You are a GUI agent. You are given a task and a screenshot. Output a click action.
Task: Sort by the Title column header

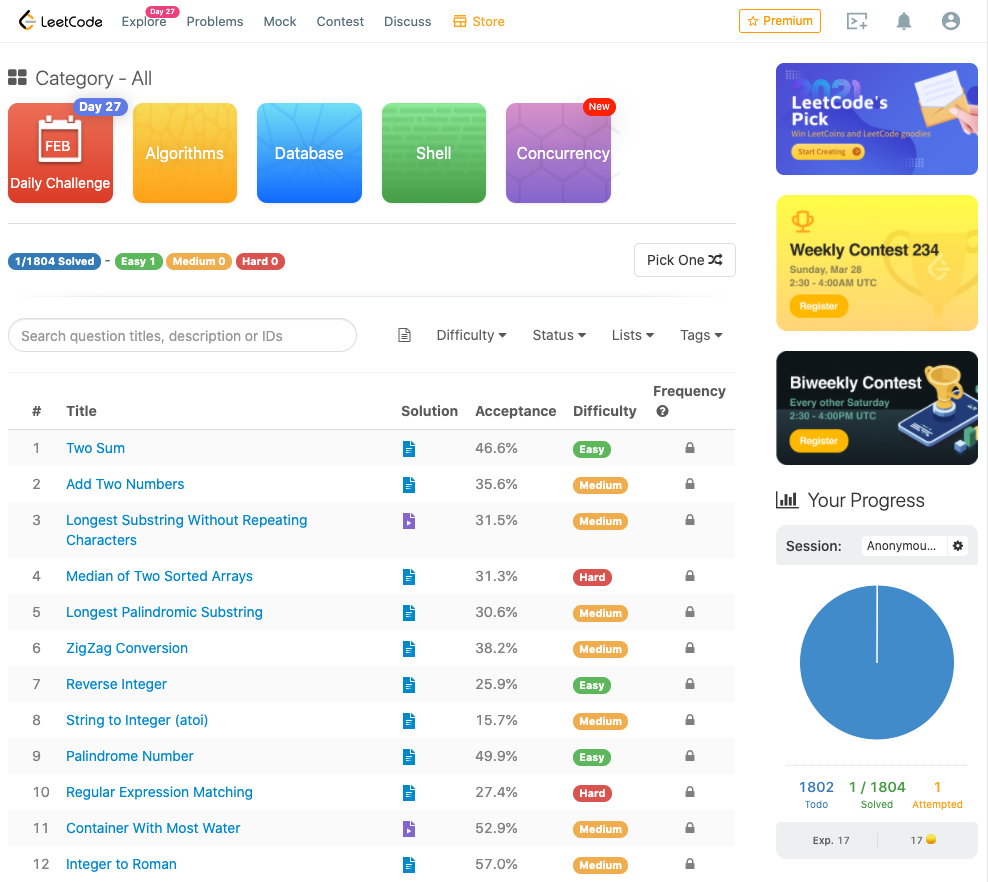81,411
